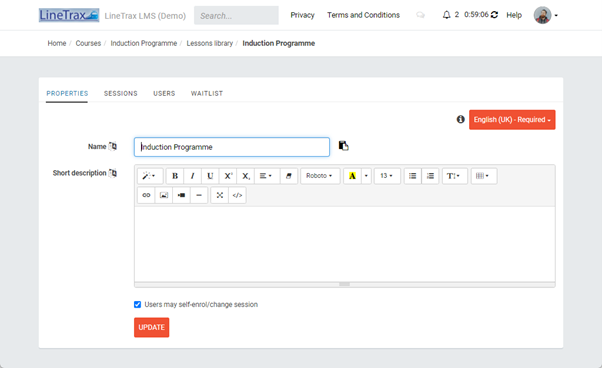Viewport: 602px width, 368px height.
Task: Toggle fullscreen editor mode
Action: [220, 195]
